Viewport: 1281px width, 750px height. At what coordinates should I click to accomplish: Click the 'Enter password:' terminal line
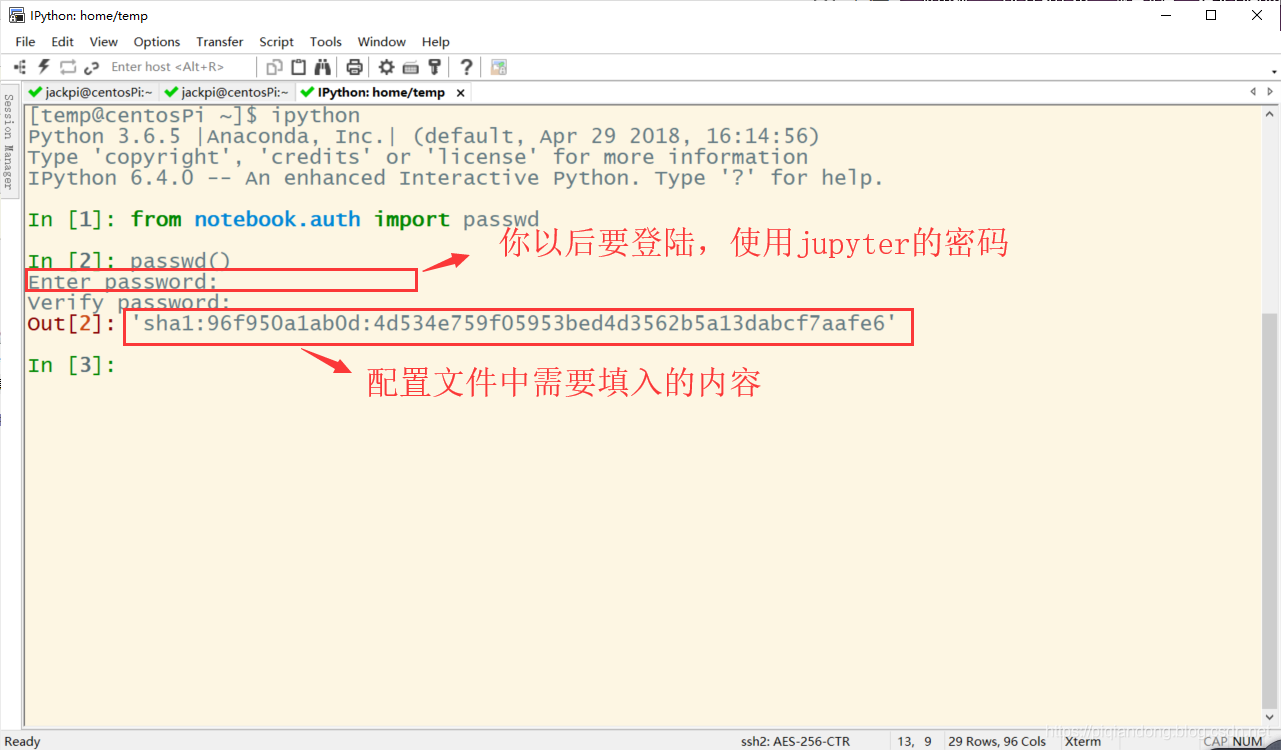click(x=123, y=282)
